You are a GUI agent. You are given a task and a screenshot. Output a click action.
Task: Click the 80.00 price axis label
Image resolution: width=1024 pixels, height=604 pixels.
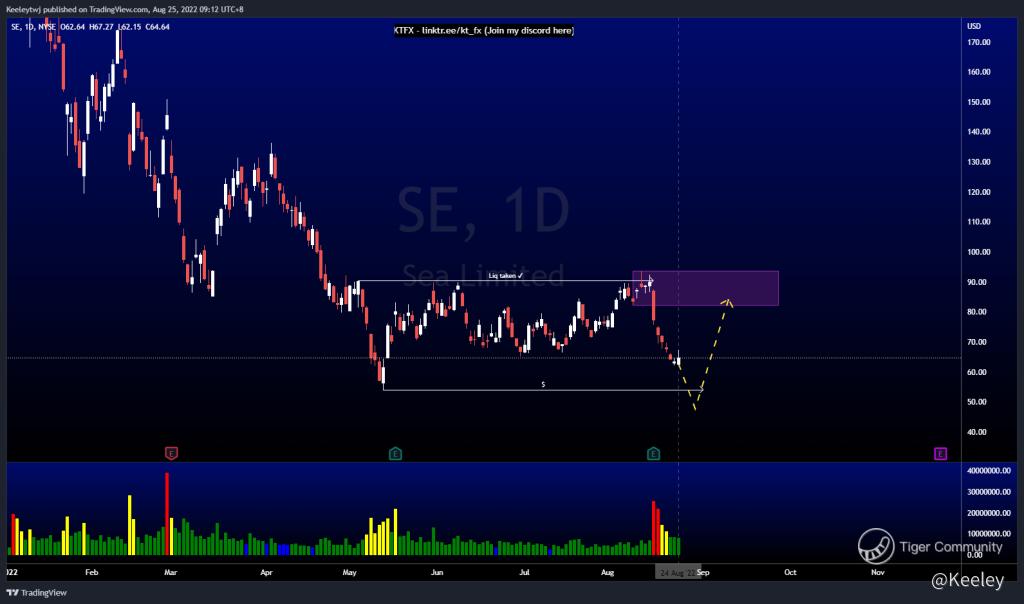(977, 312)
